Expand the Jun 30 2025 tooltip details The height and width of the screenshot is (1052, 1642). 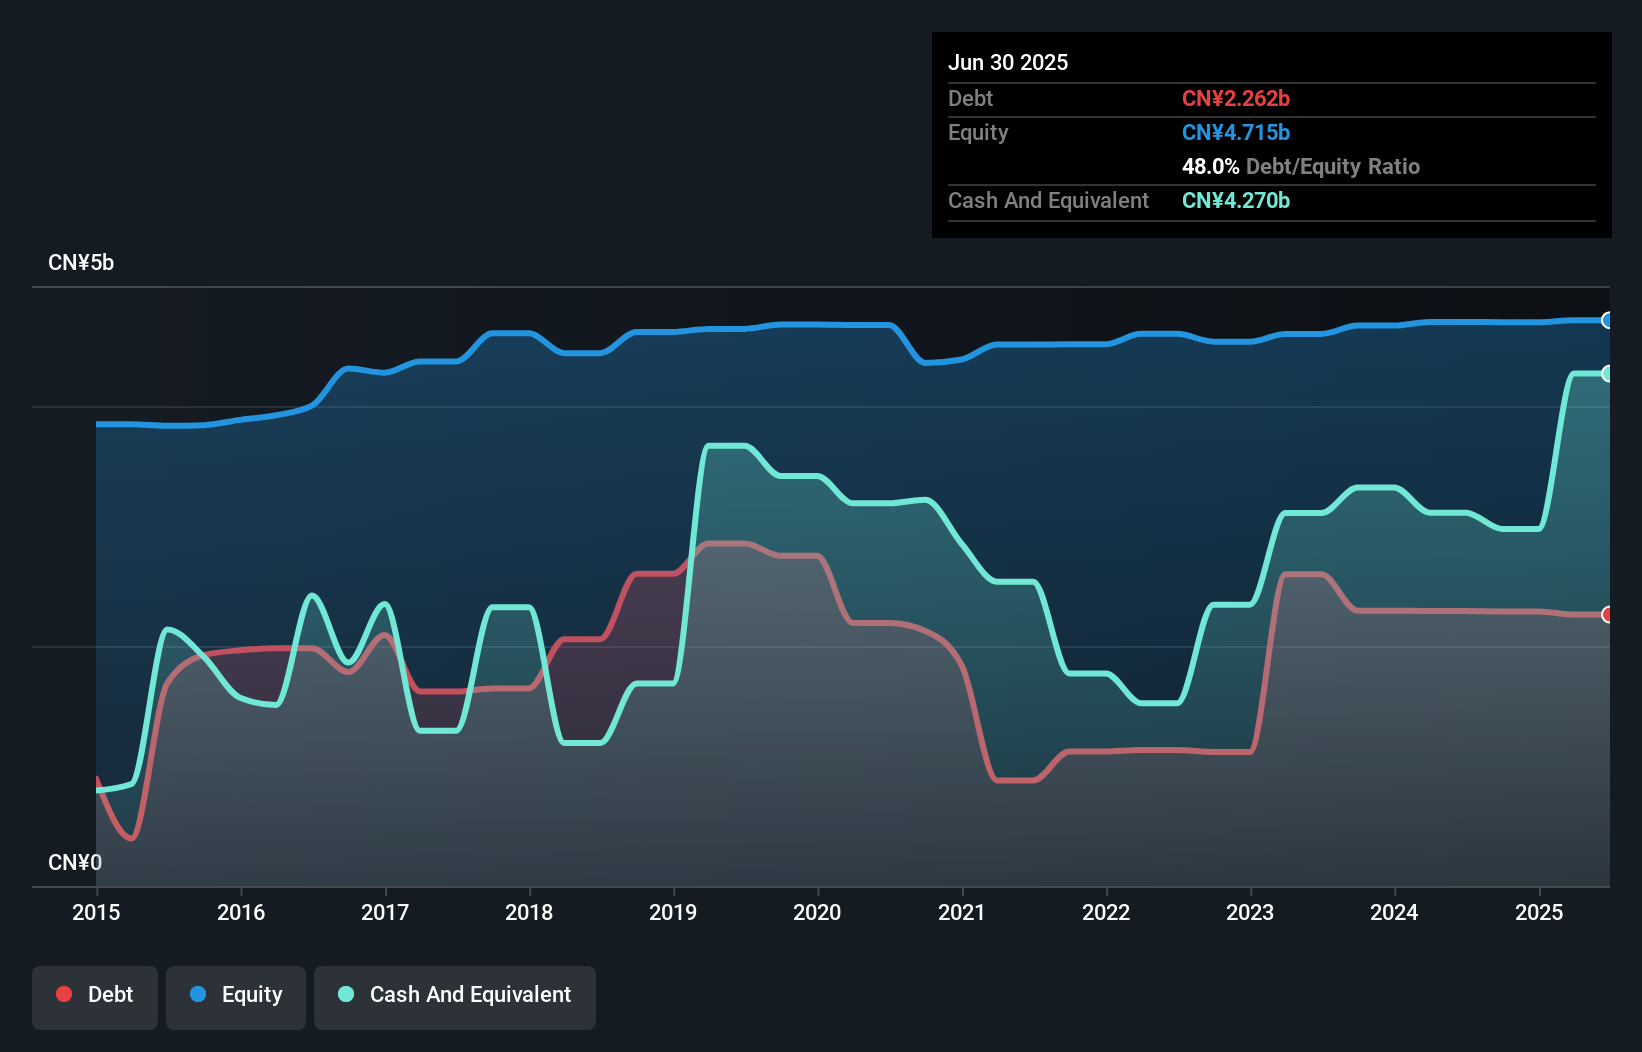[1008, 62]
